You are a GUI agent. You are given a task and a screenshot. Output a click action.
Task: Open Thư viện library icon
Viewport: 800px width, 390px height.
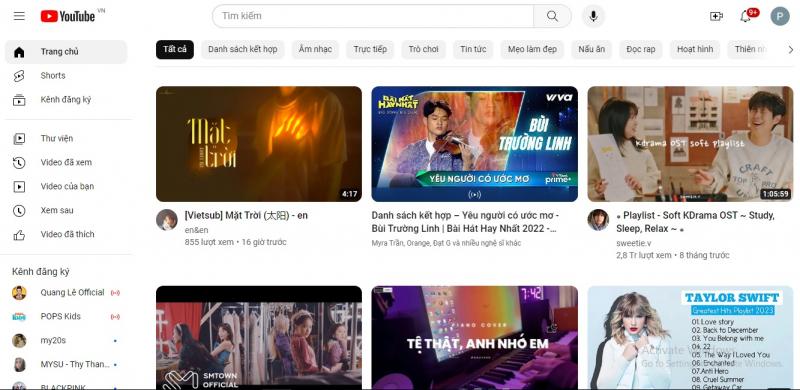(x=19, y=139)
